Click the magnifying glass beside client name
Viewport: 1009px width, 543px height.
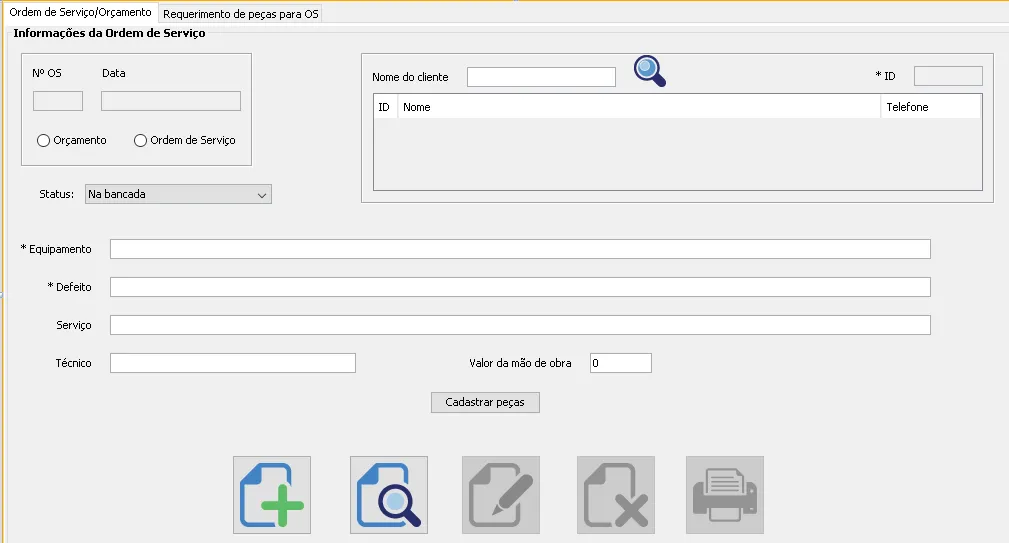point(650,71)
